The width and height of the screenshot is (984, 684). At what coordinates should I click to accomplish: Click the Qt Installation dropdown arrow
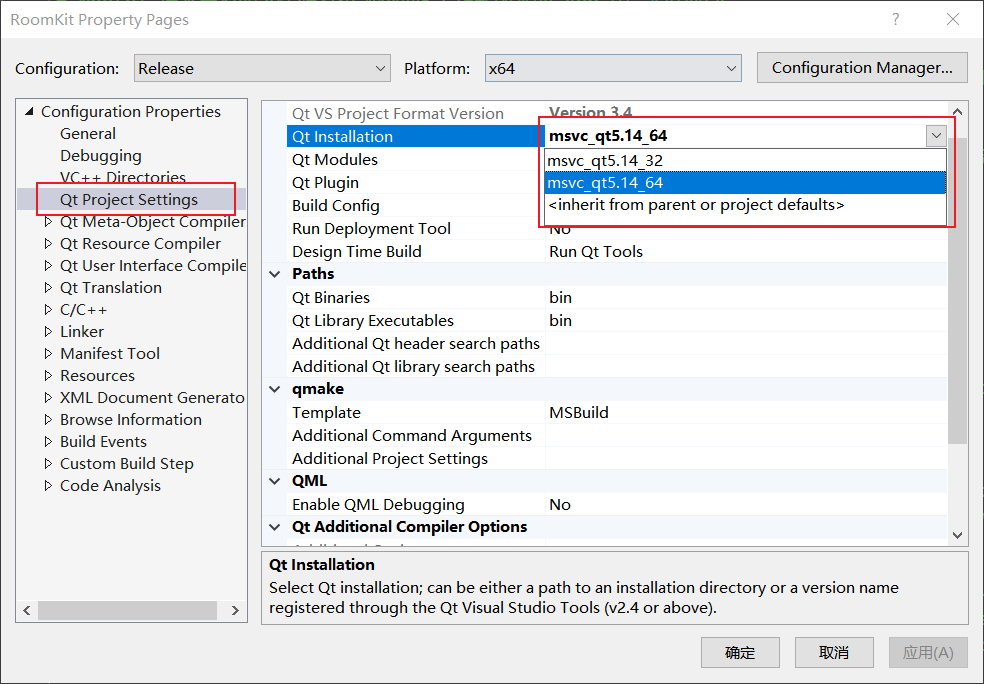(x=936, y=136)
